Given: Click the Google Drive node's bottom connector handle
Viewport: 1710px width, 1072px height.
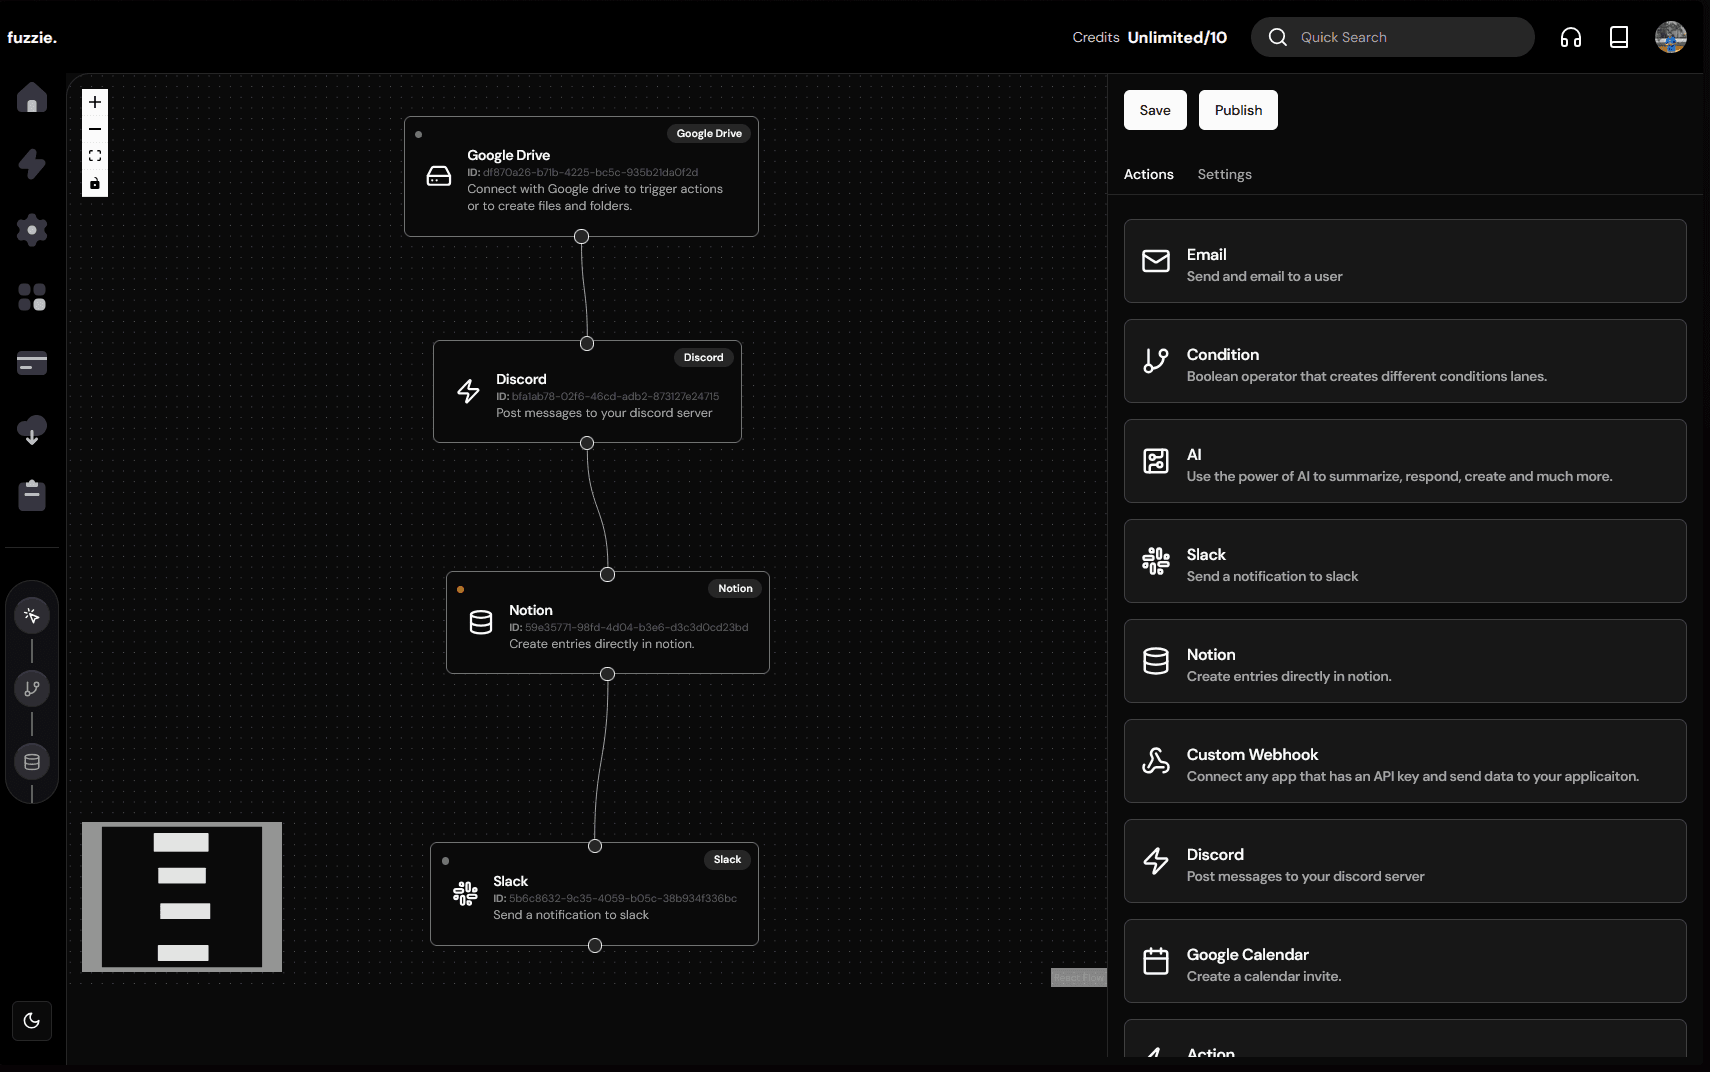Looking at the screenshot, I should tap(581, 237).
